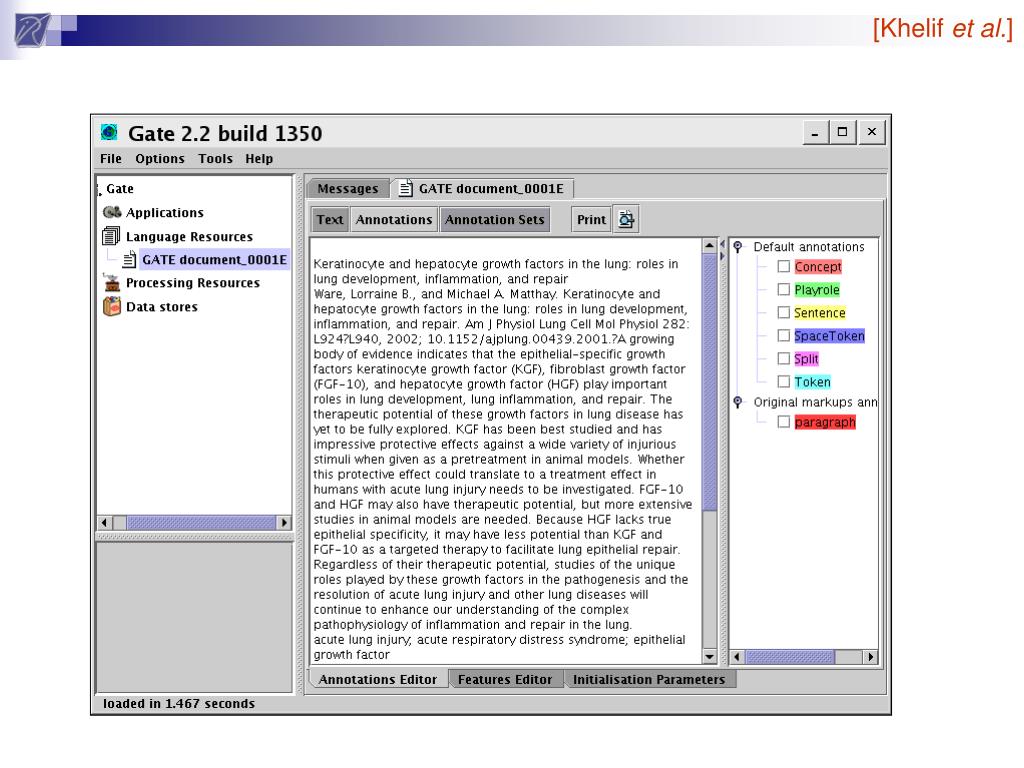Click the Language Resources documents icon
The height and width of the screenshot is (768, 1024).
pos(112,236)
